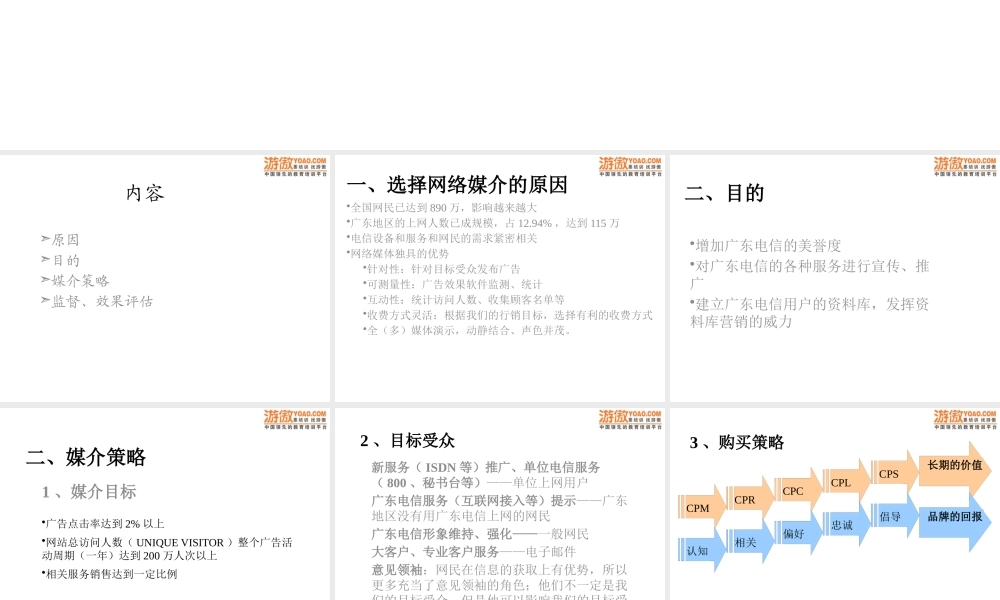
Task: Select the orange CPM arrow shape
Action: point(702,508)
